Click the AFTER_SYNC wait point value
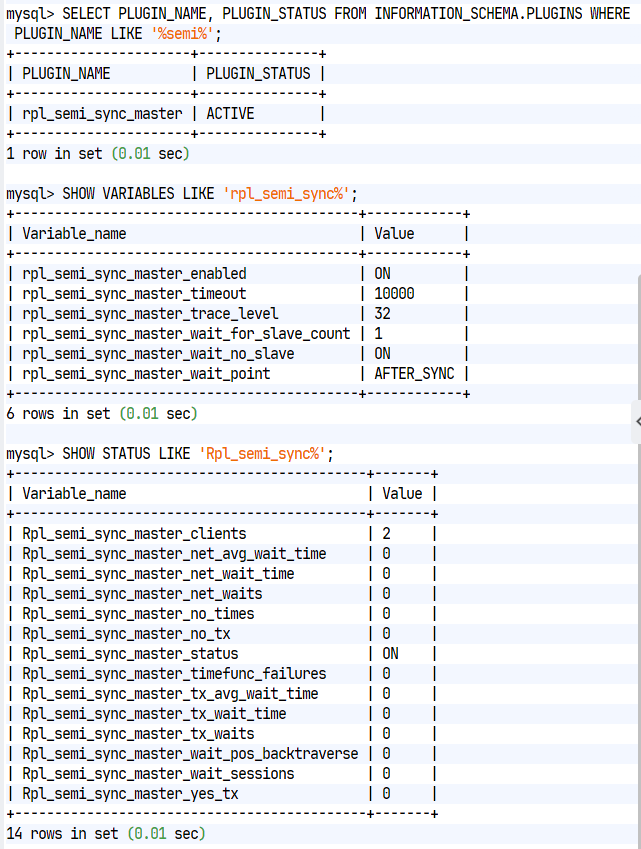641x849 pixels. click(414, 374)
